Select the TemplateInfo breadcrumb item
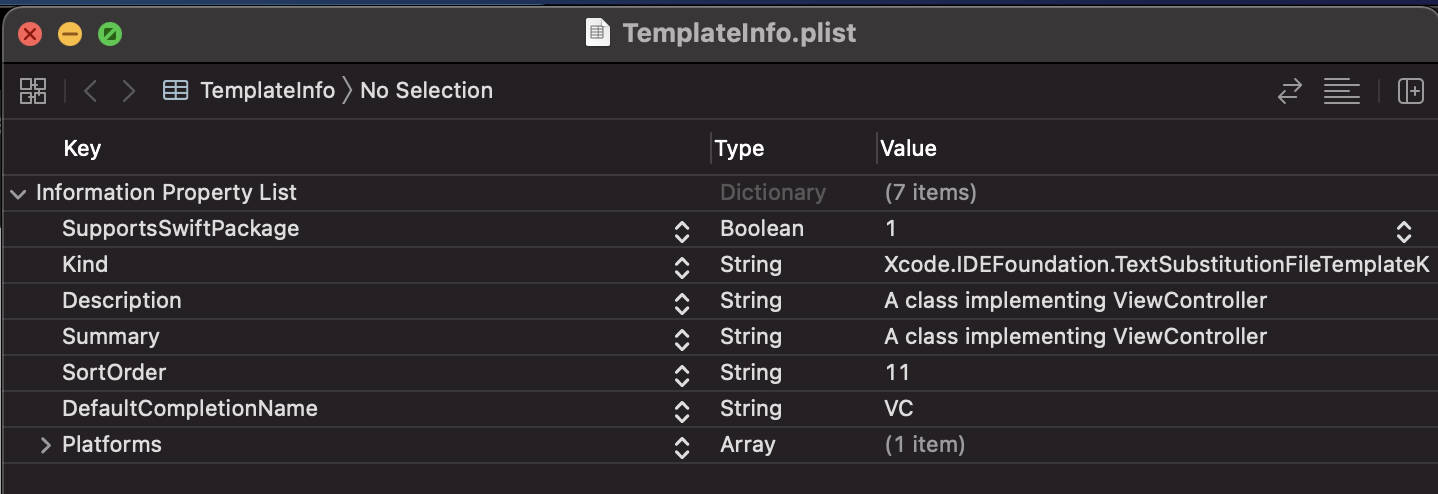This screenshot has width=1438, height=494. 267,91
